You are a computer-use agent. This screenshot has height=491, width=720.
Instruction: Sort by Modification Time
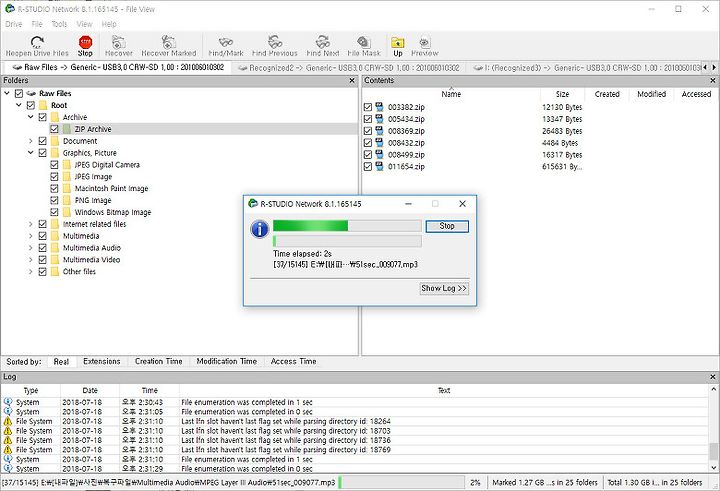coord(226,361)
